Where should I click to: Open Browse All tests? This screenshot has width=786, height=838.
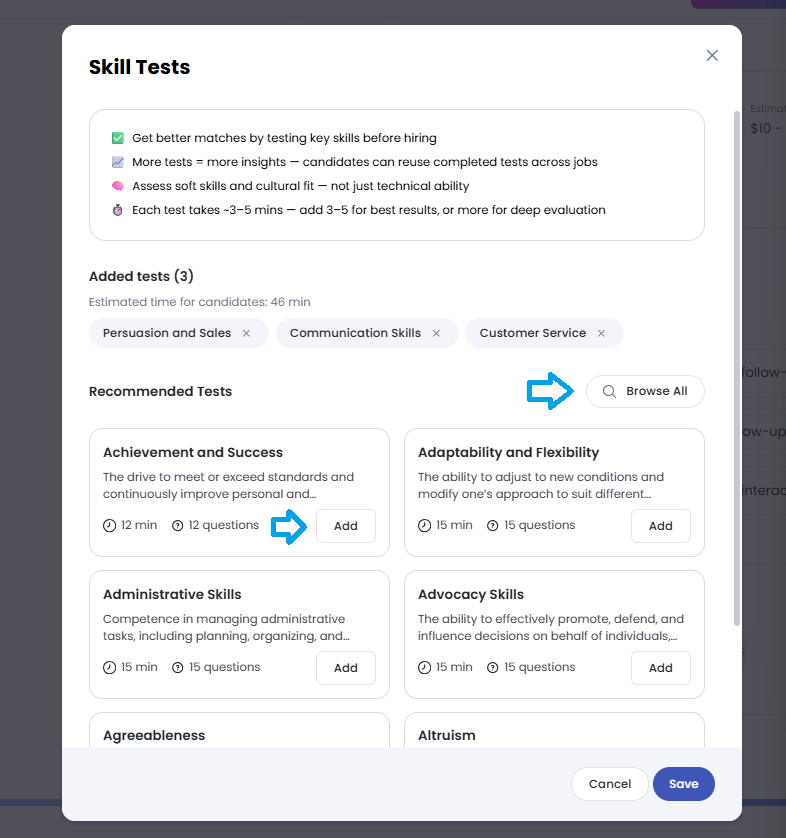tap(645, 392)
